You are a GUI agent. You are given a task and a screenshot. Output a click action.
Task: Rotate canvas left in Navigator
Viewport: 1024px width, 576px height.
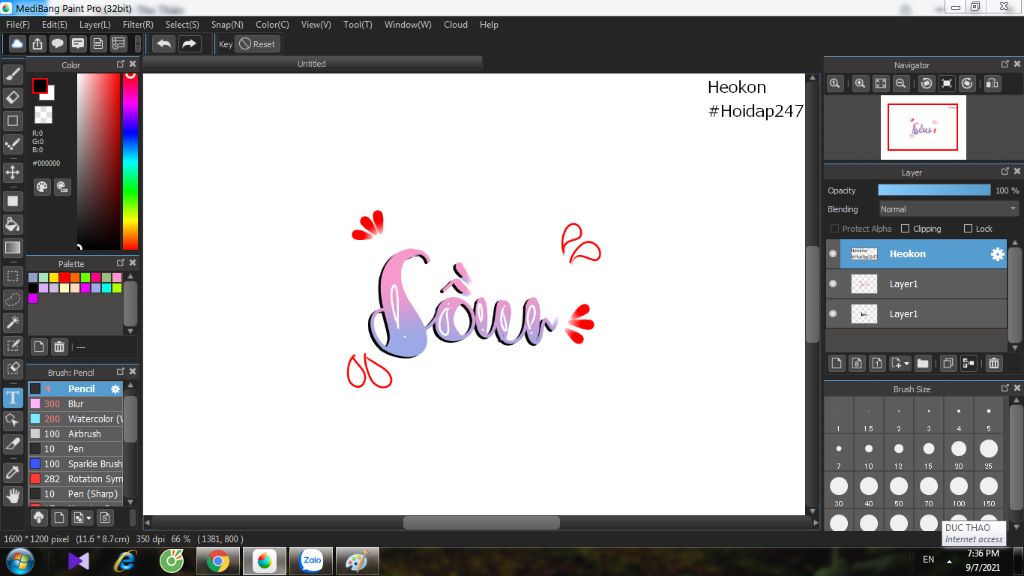(926, 84)
